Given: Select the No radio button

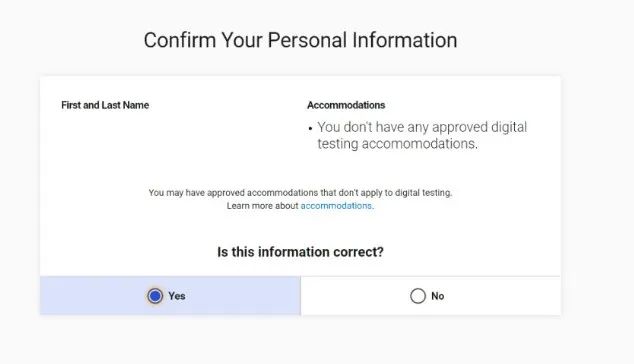Looking at the screenshot, I should pos(418,296).
